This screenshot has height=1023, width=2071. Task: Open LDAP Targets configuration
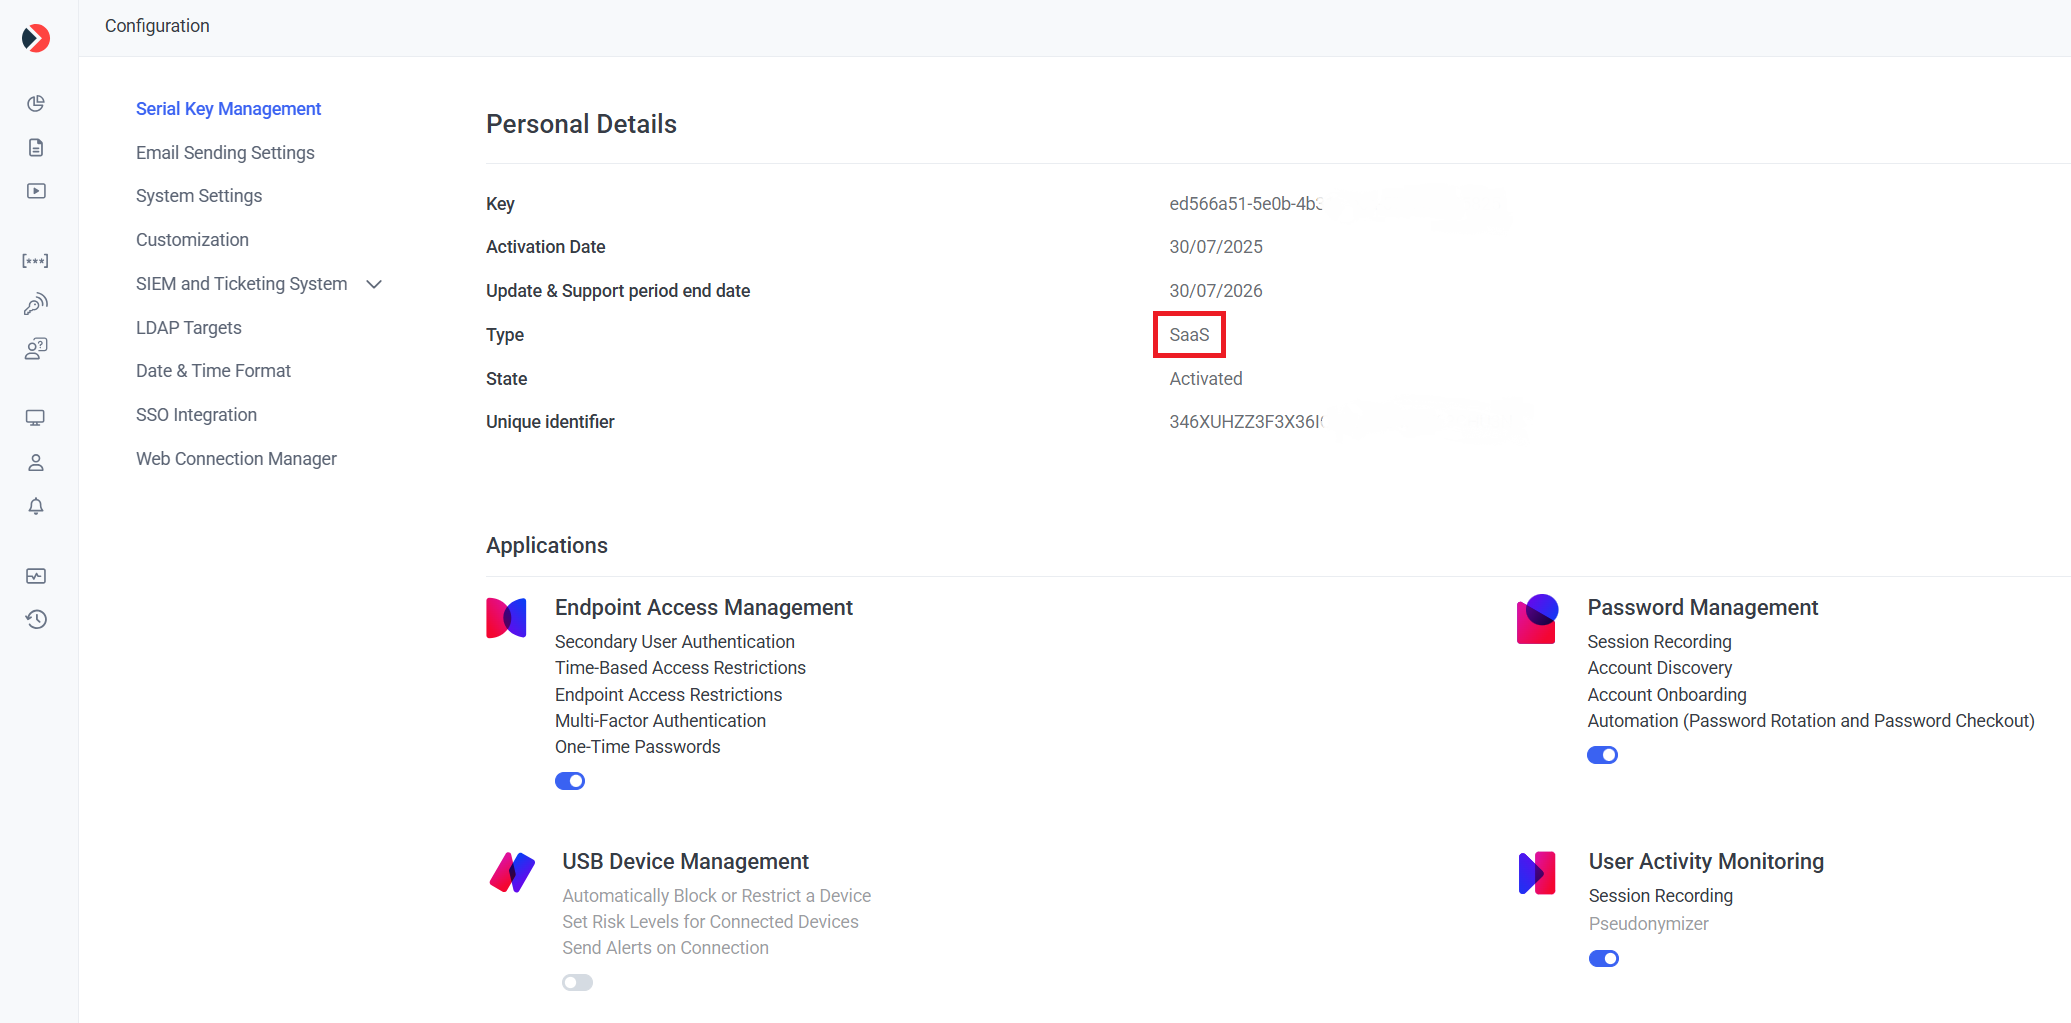click(188, 328)
